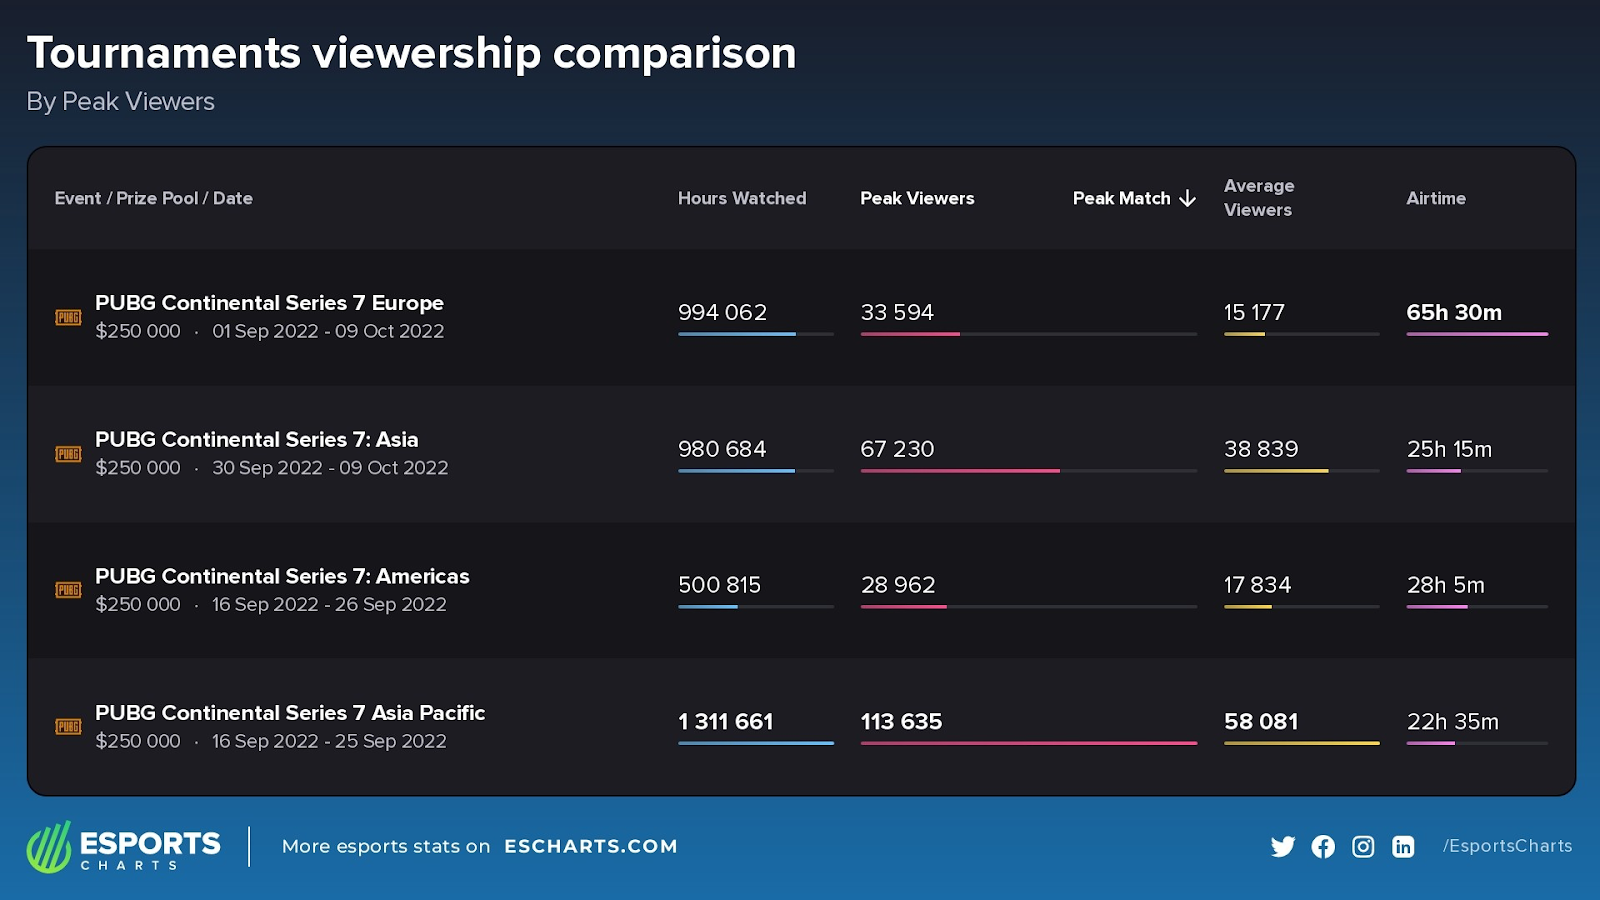Click the /EsportsCharts handle
Screen dimensions: 1600x900
1507,846
